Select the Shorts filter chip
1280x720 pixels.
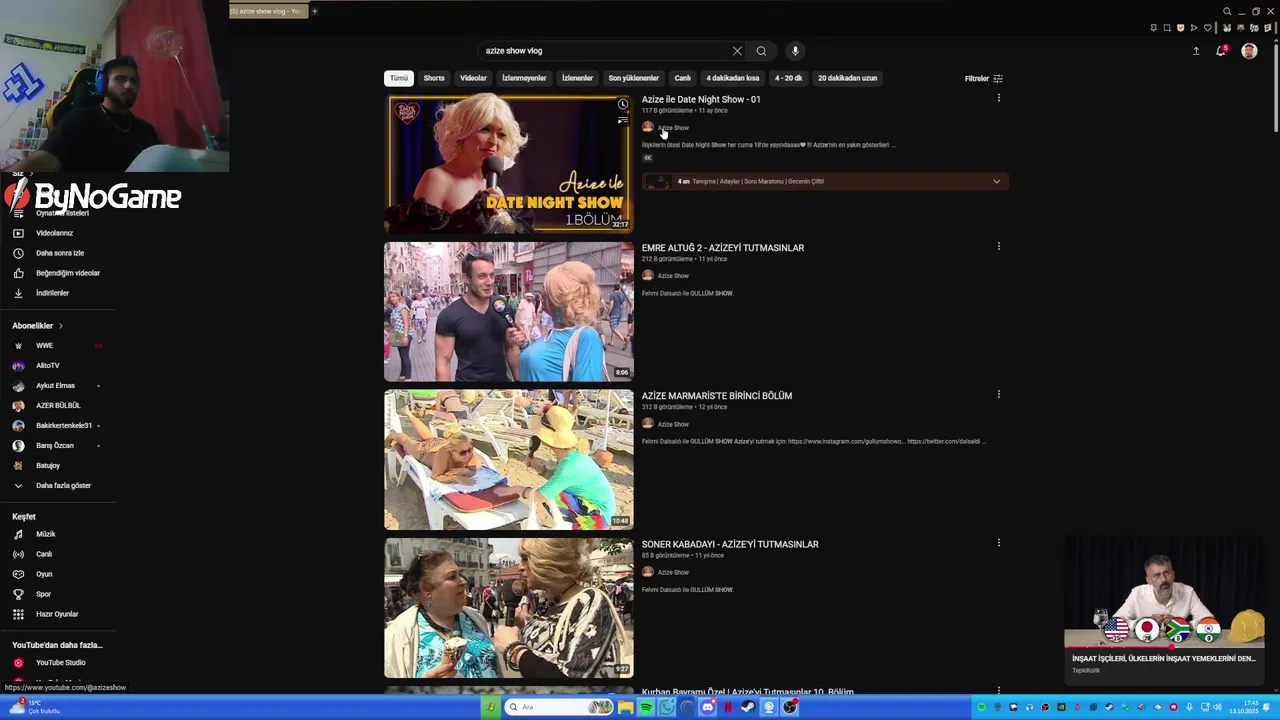click(434, 78)
